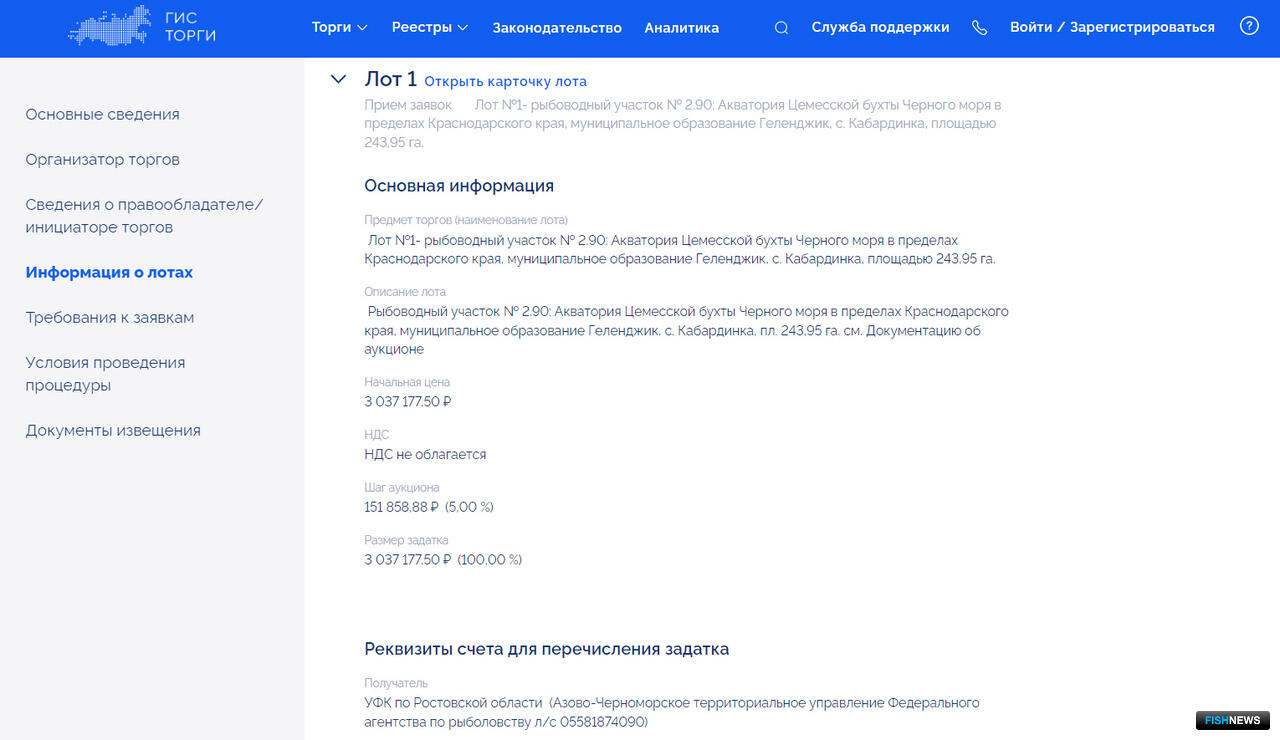Click the ГИС Торги logo
Viewport: 1280px width, 740px height.
point(142,27)
